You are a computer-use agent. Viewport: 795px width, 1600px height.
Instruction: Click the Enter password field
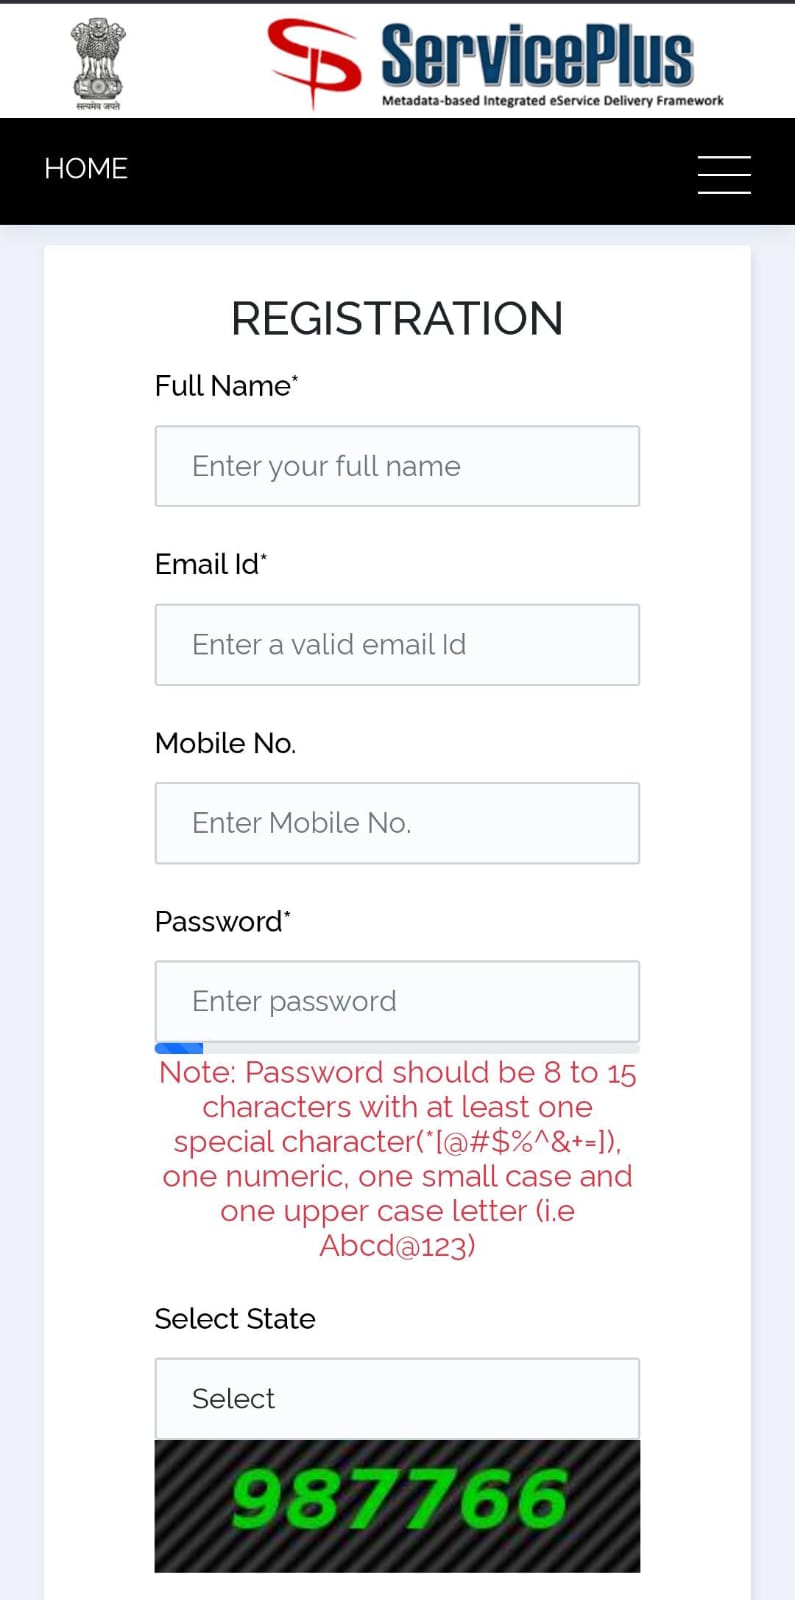pyautogui.click(x=397, y=1001)
